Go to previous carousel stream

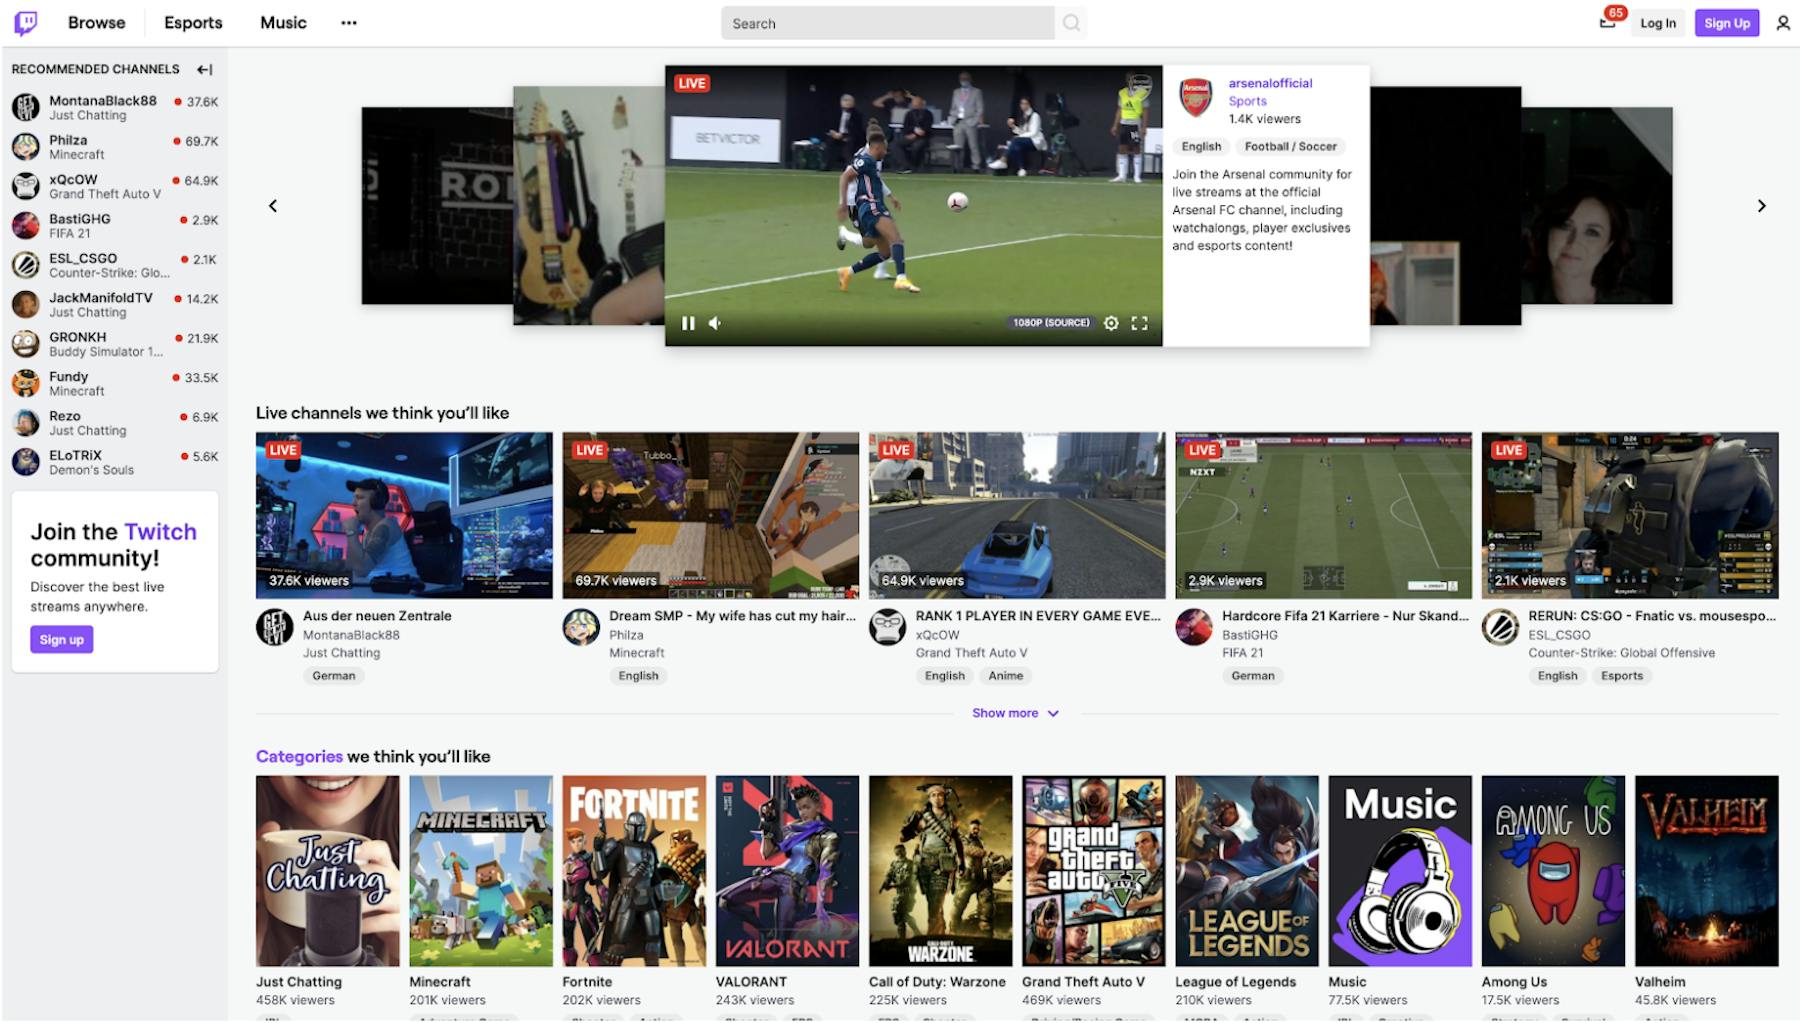tap(273, 206)
